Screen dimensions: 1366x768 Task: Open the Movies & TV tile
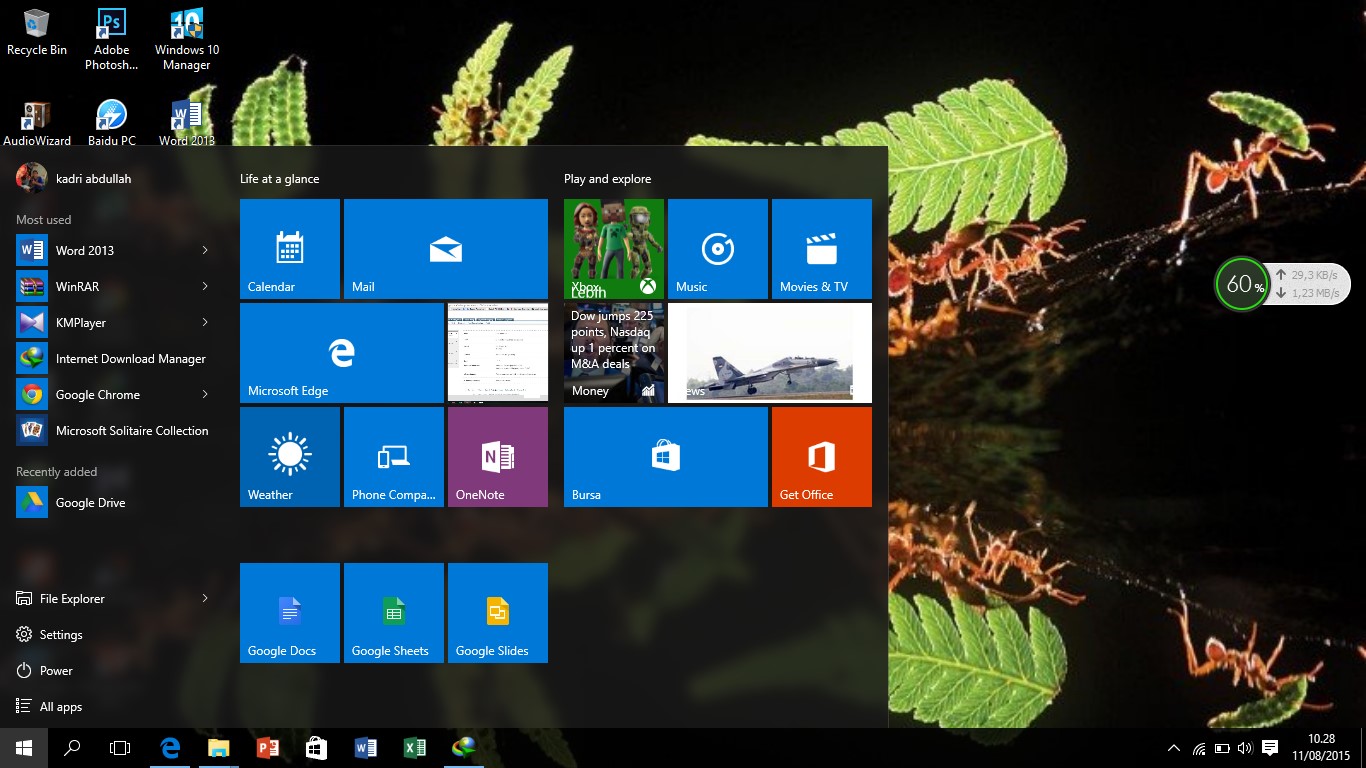click(x=821, y=248)
